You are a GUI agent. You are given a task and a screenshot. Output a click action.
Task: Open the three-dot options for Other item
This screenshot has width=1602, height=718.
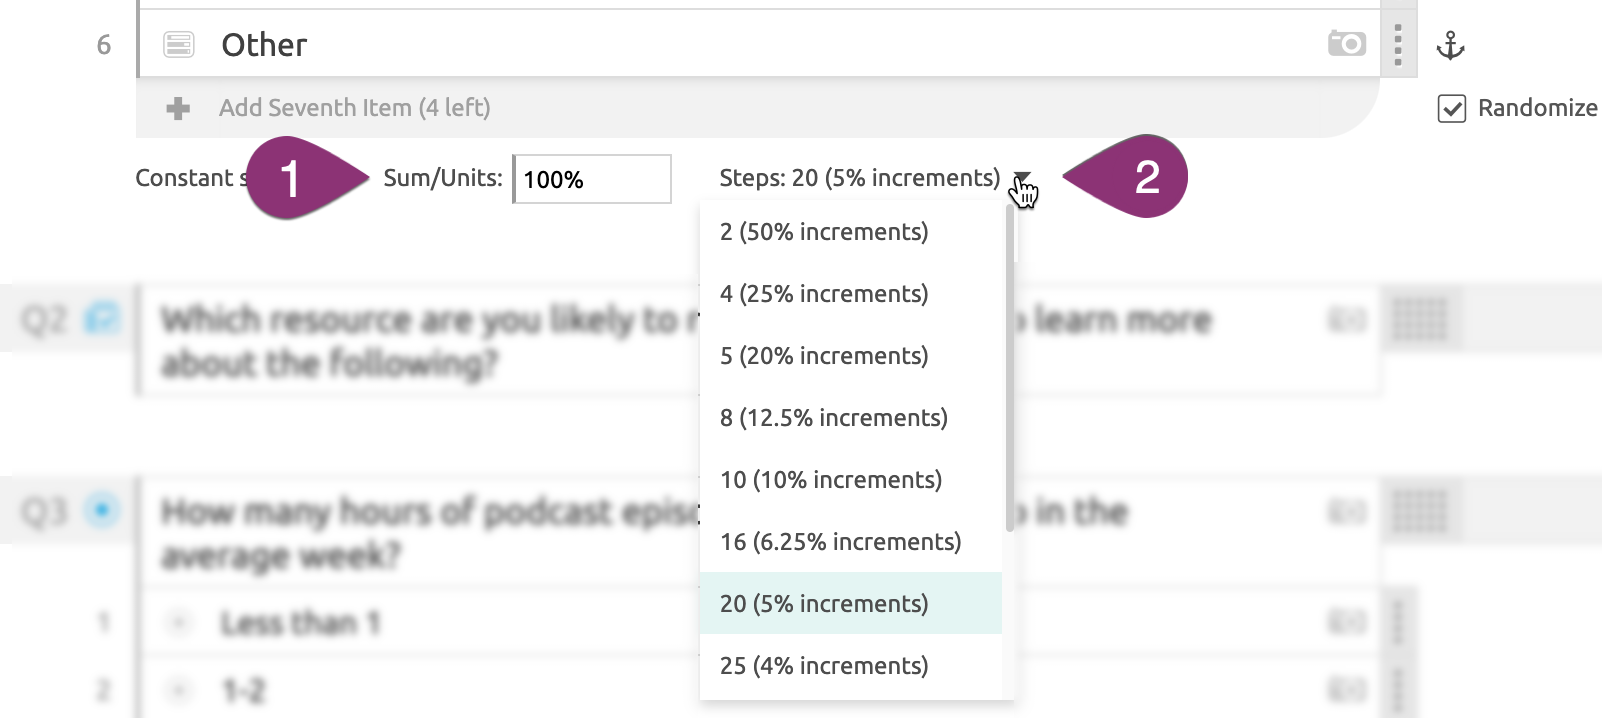(1398, 44)
